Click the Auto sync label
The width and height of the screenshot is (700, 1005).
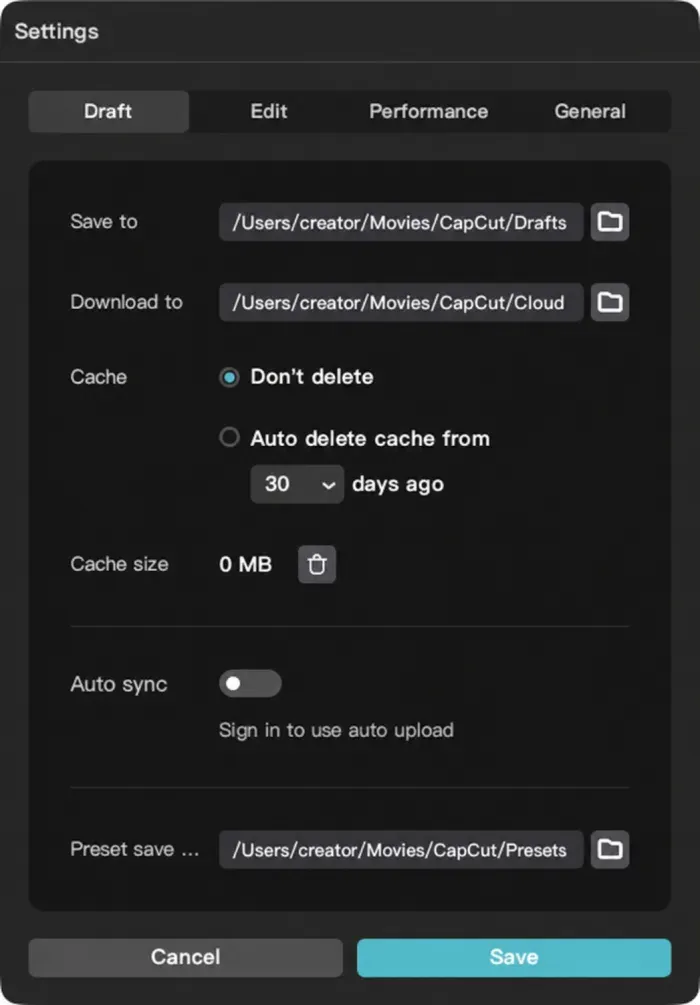coord(119,685)
